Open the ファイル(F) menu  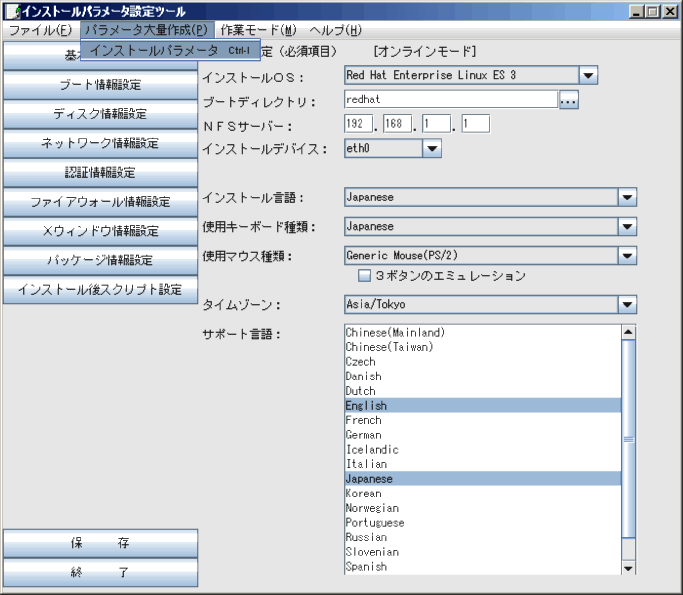(x=40, y=30)
